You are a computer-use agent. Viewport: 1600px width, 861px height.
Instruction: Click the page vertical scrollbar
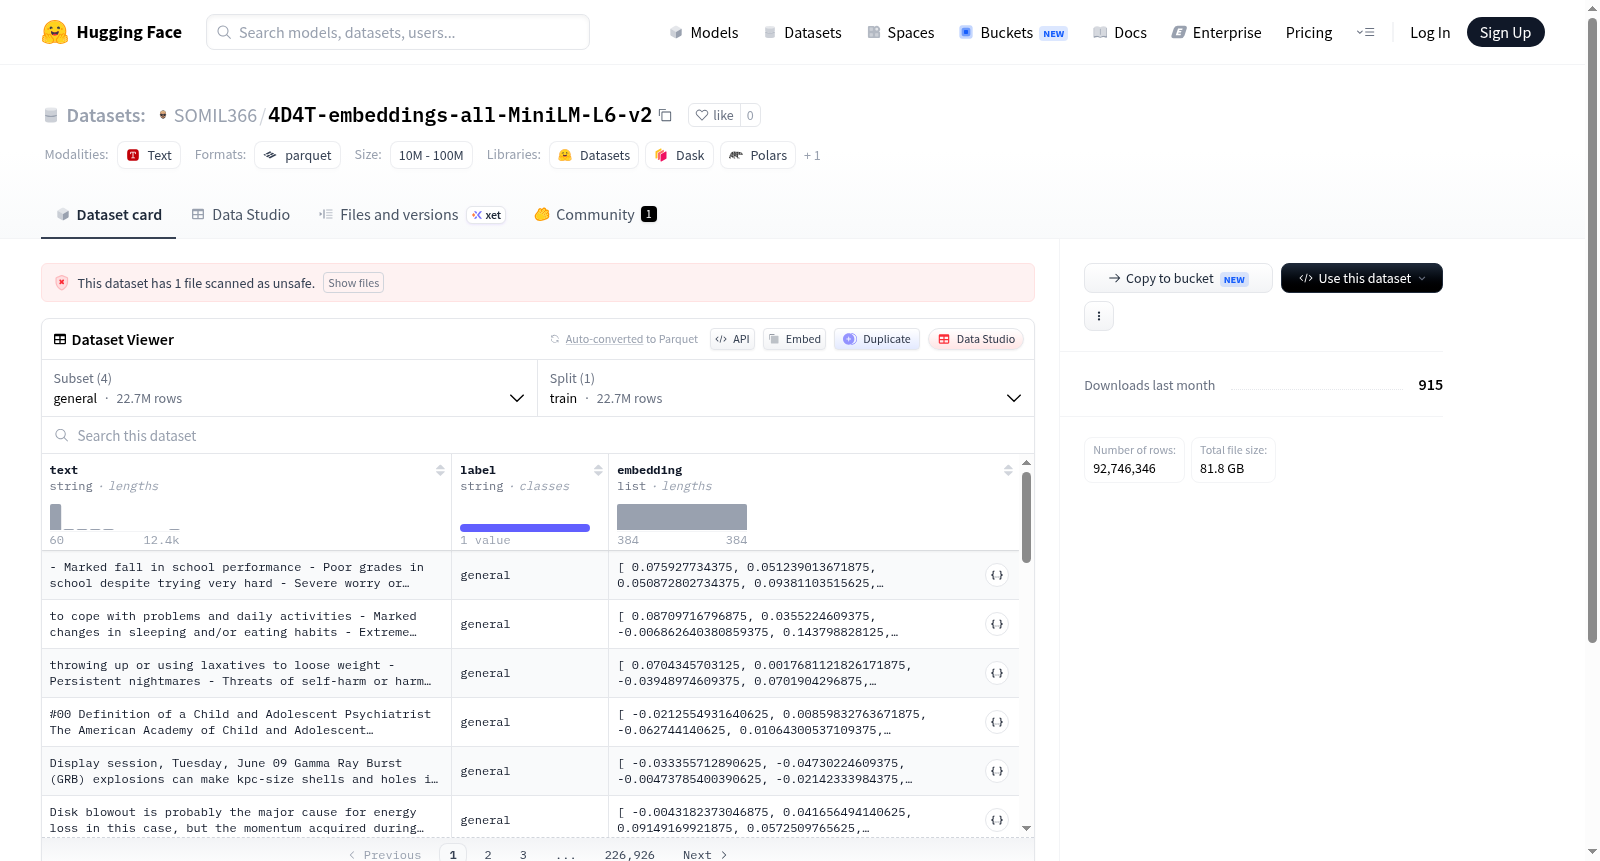coord(1592,330)
